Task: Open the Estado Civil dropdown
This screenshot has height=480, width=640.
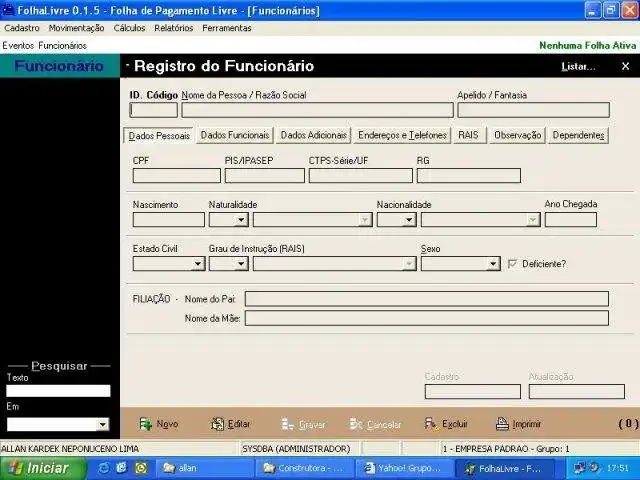Action: pyautogui.click(x=198, y=264)
